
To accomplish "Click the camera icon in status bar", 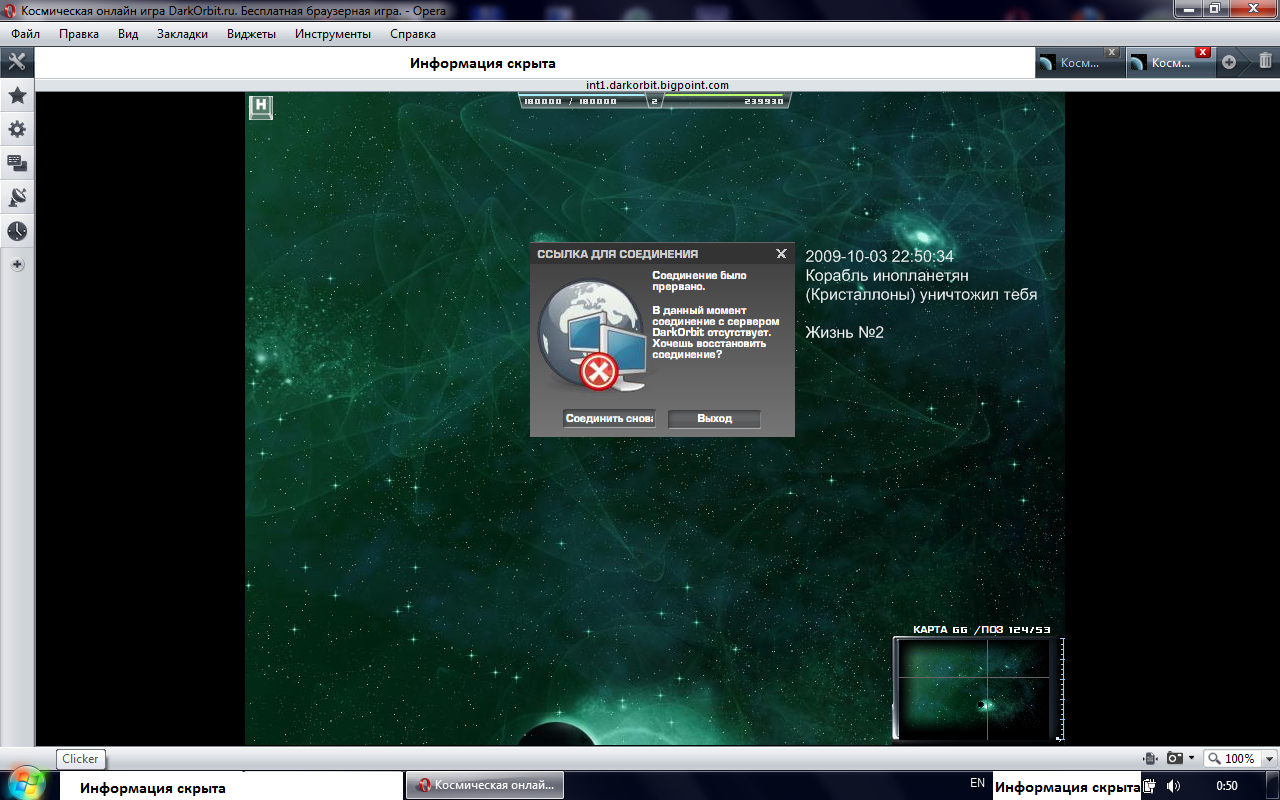I will point(1176,759).
